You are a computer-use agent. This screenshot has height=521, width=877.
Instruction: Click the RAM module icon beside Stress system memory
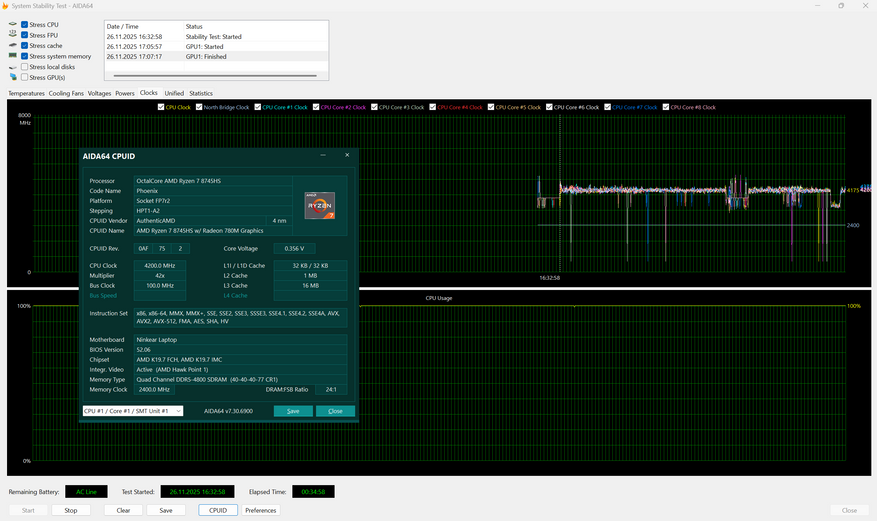click(13, 56)
